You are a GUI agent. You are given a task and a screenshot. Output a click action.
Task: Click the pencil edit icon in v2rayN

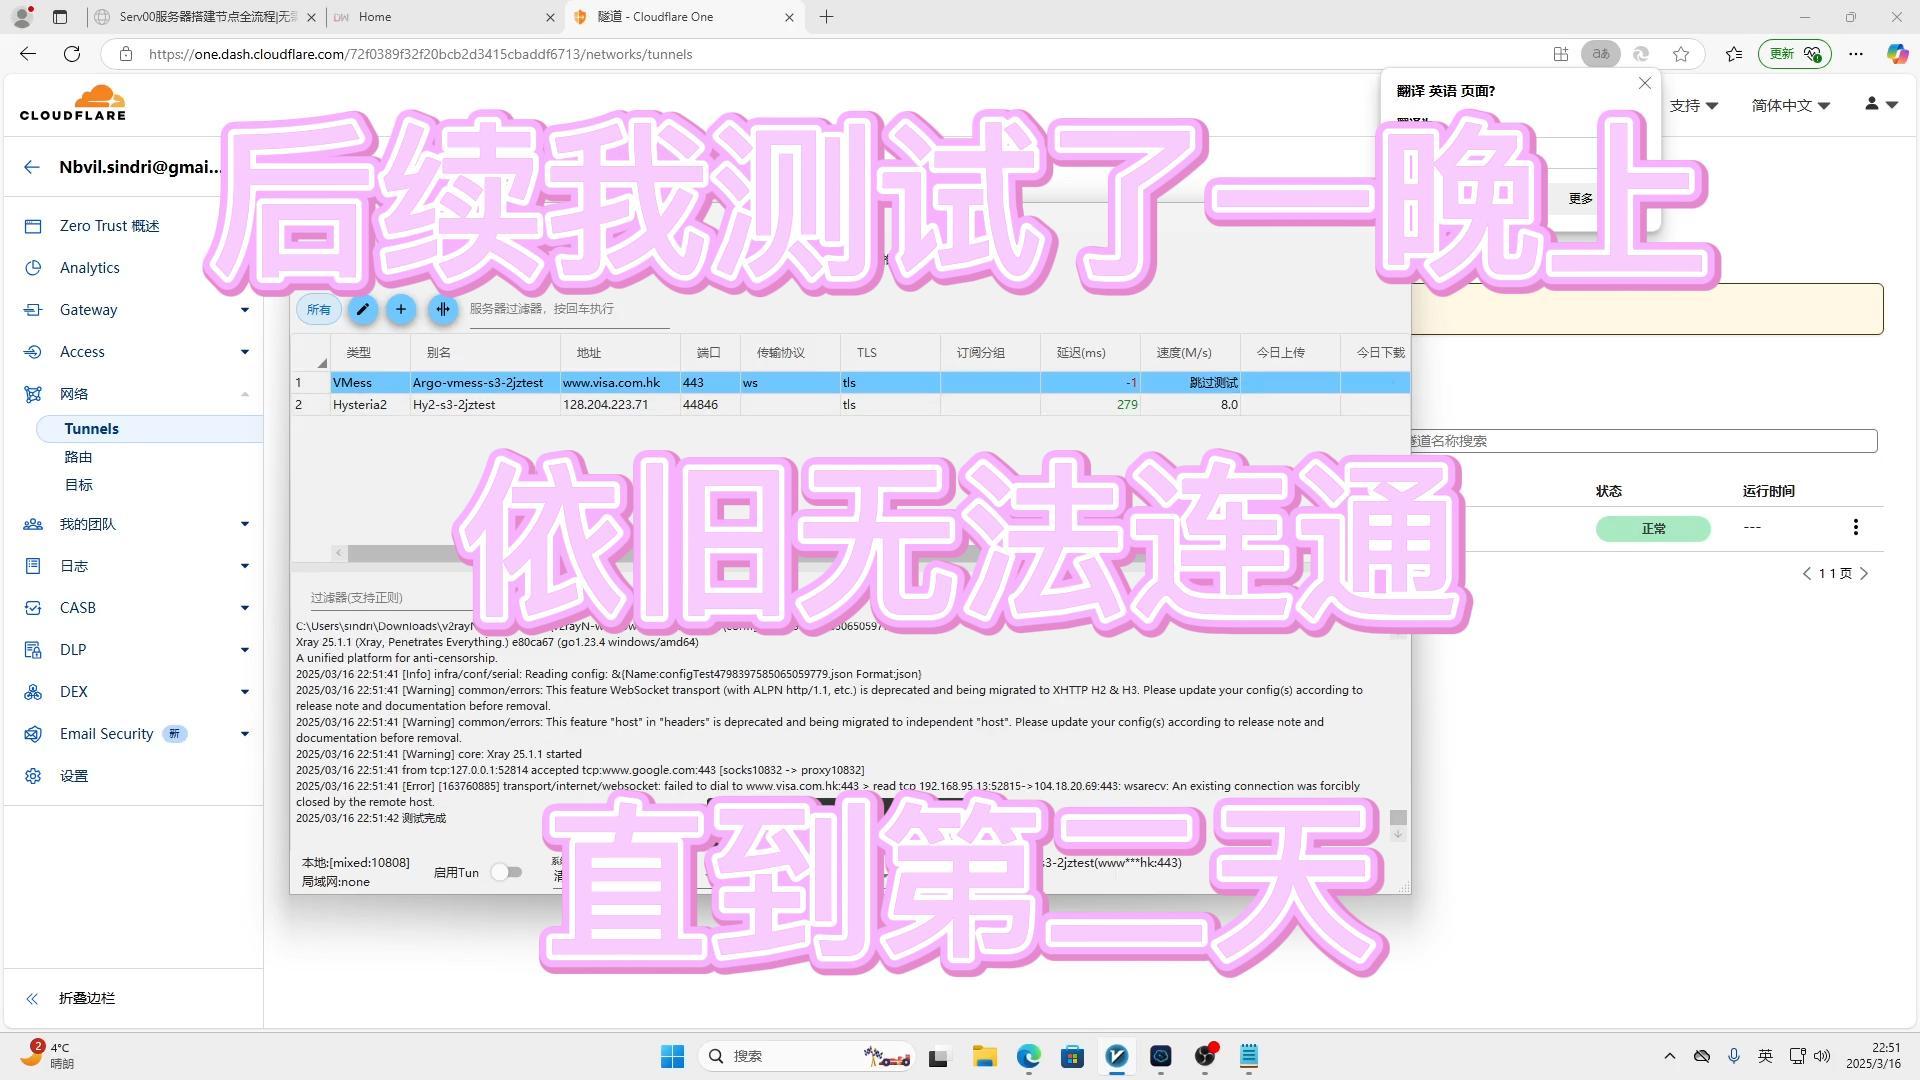point(362,310)
